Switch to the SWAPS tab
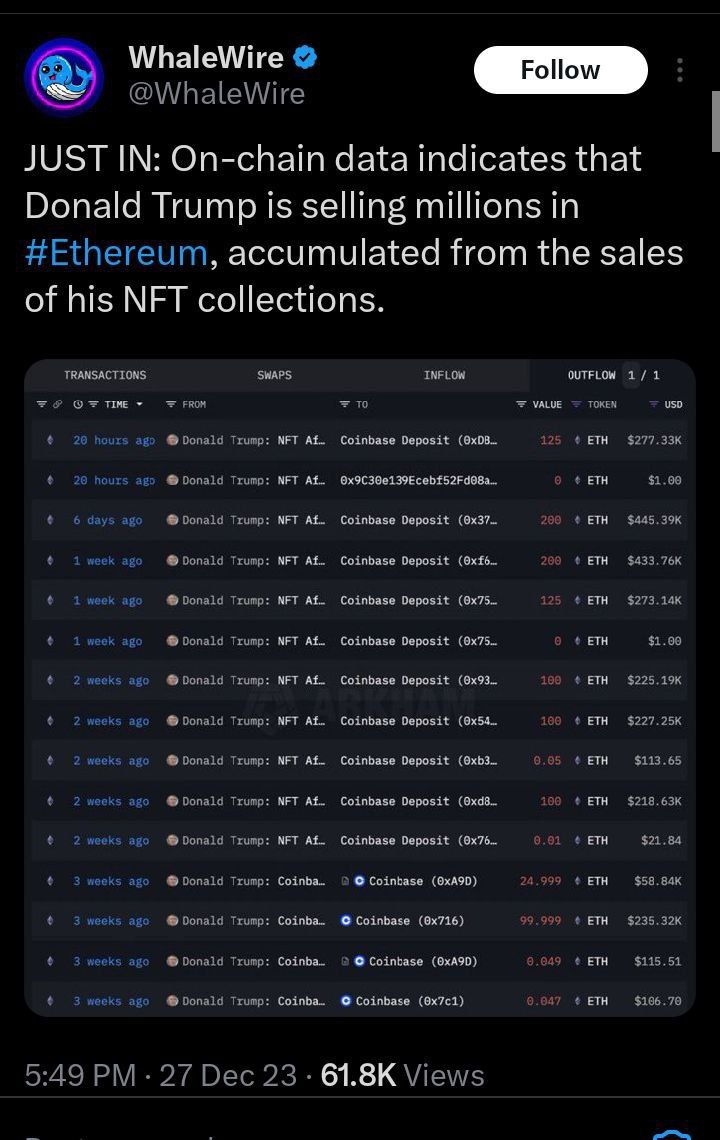 [x=274, y=375]
